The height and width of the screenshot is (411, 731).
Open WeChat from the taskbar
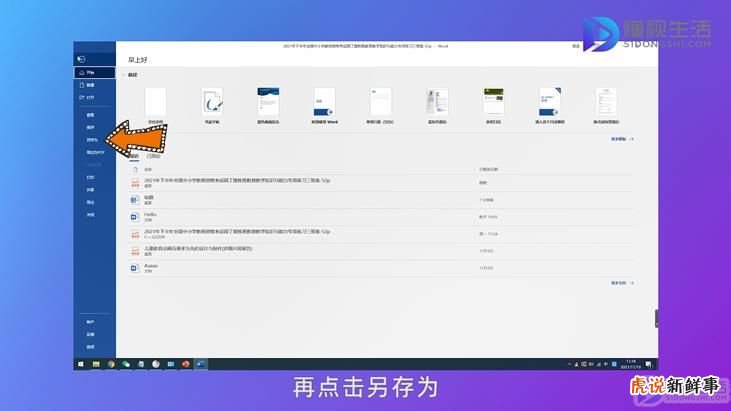[126, 364]
